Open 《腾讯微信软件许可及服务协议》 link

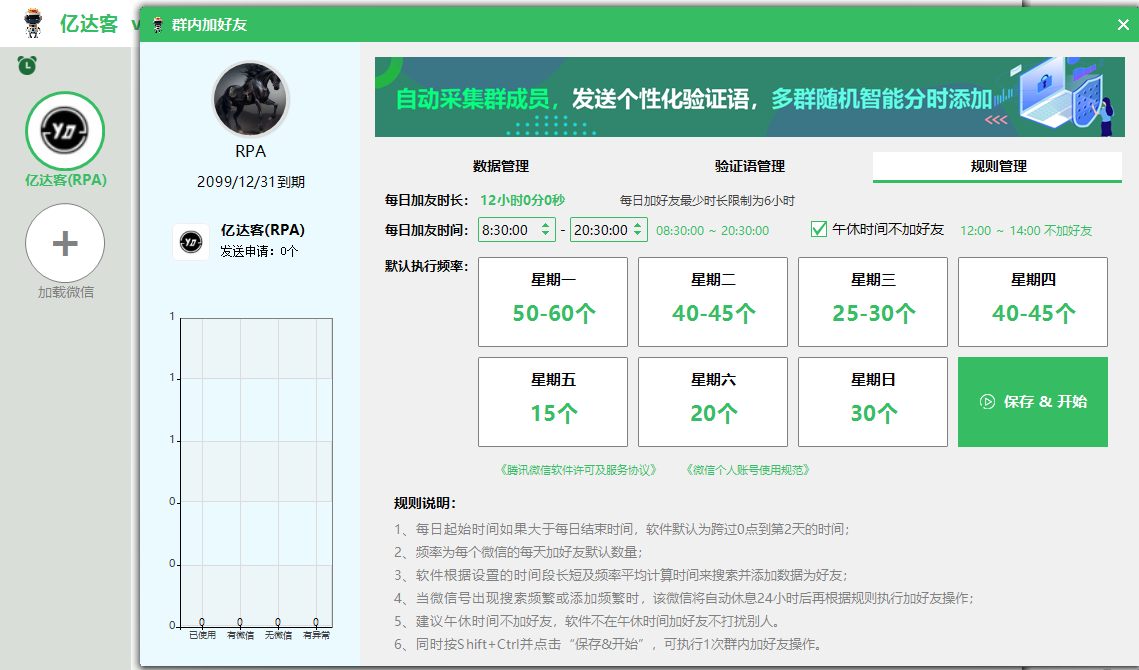(578, 470)
